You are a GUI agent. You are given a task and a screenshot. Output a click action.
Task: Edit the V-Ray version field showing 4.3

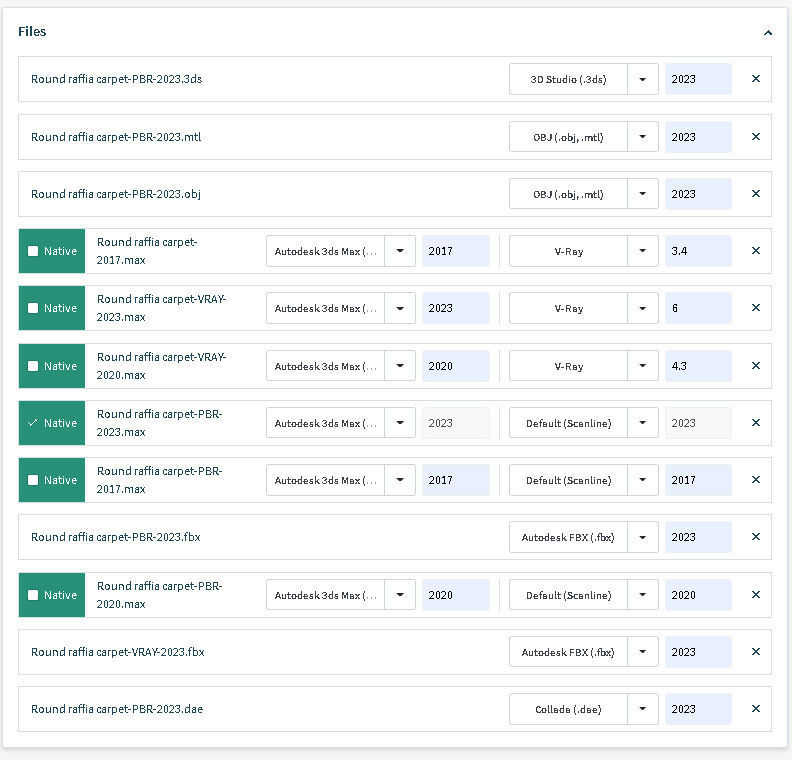click(697, 366)
